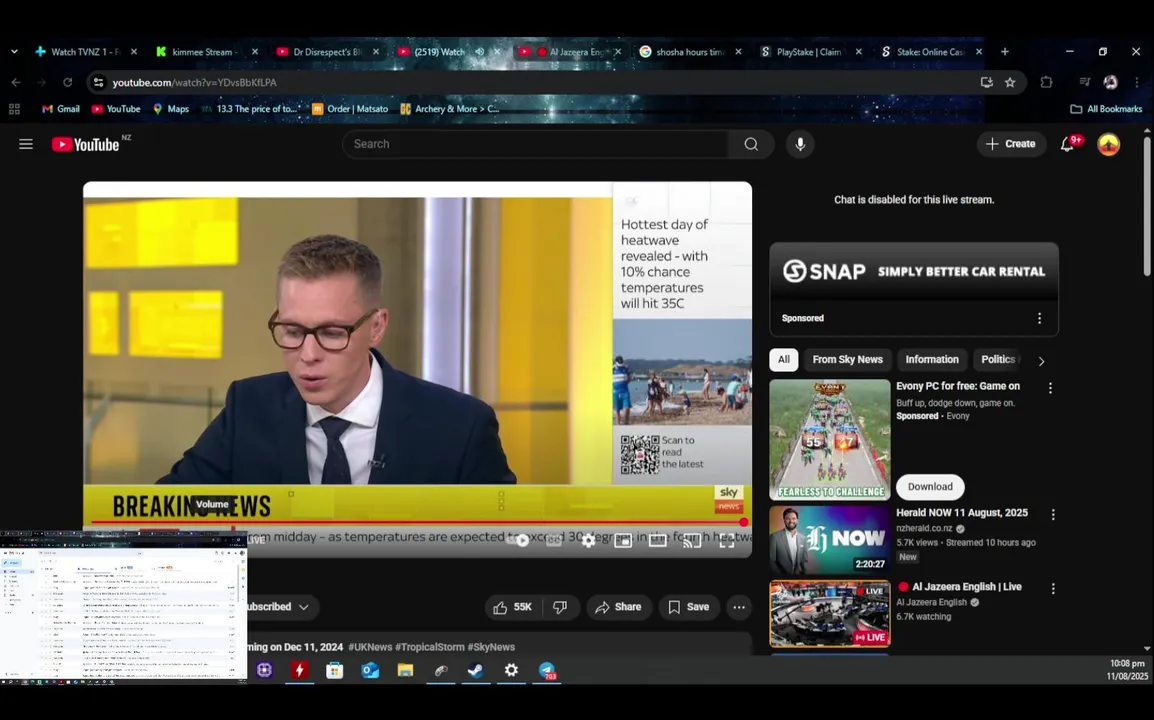Open Microsoft Store from the taskbar
The image size is (1154, 720).
pyautogui.click(x=334, y=671)
